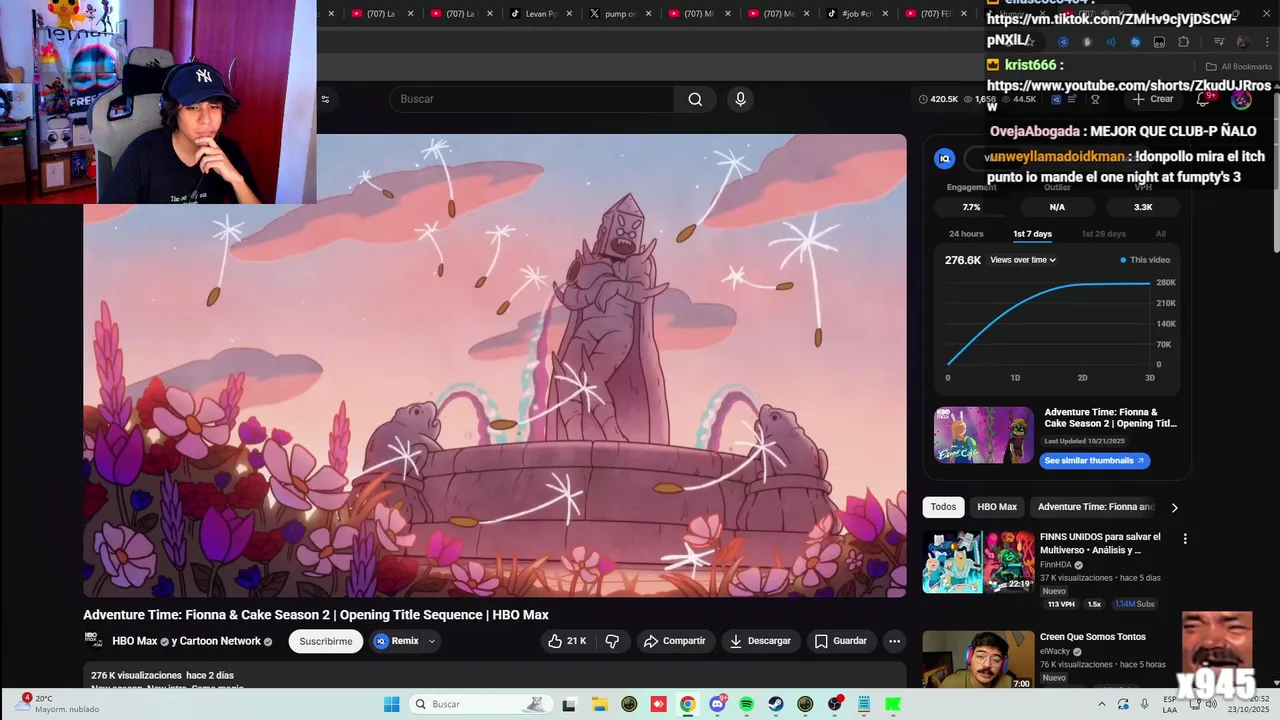Viewport: 1280px width, 720px height.
Task: Select the All time range
Action: (x=1161, y=234)
